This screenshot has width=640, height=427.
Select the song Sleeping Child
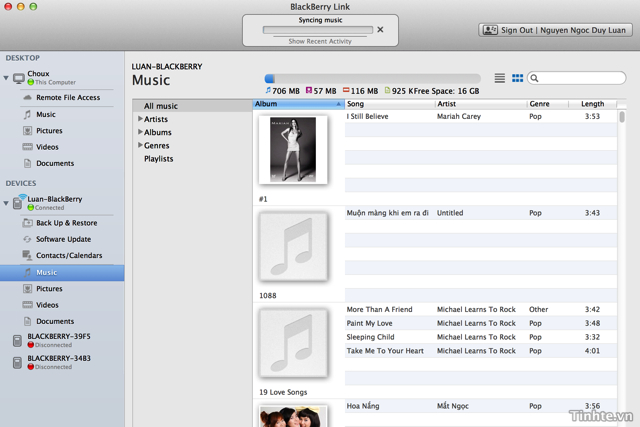click(370, 337)
